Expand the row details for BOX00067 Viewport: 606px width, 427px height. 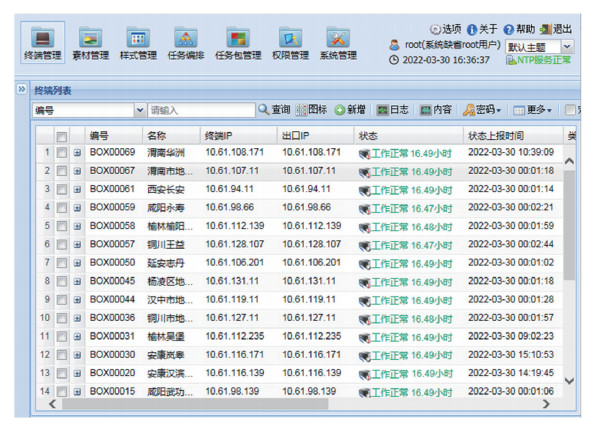coord(77,171)
